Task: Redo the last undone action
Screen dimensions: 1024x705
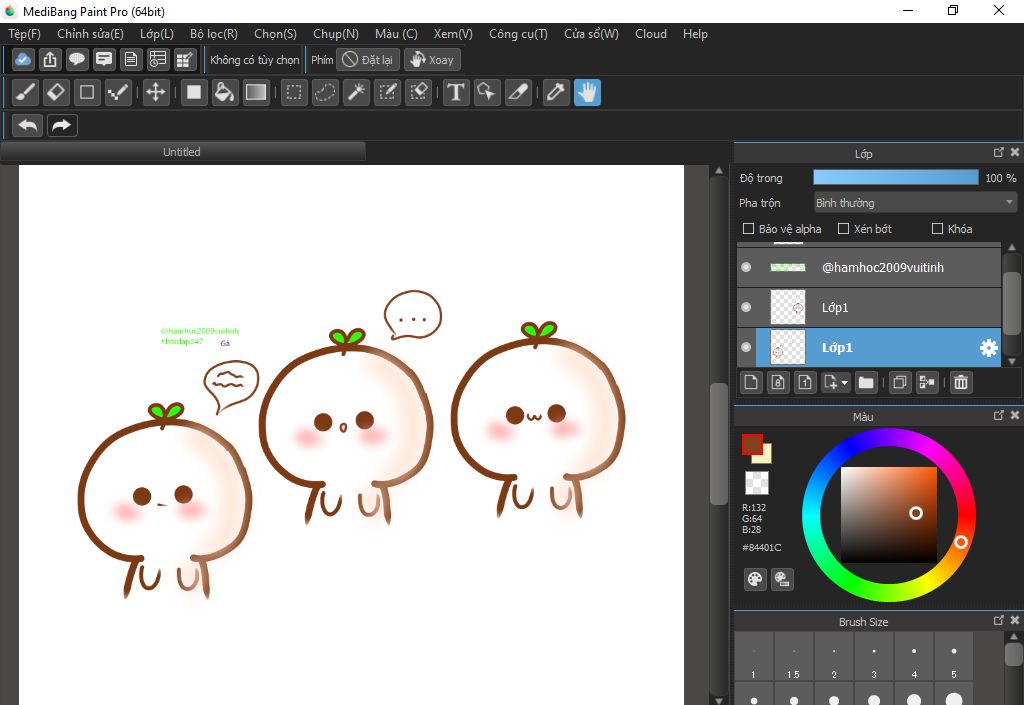Action: 62,125
